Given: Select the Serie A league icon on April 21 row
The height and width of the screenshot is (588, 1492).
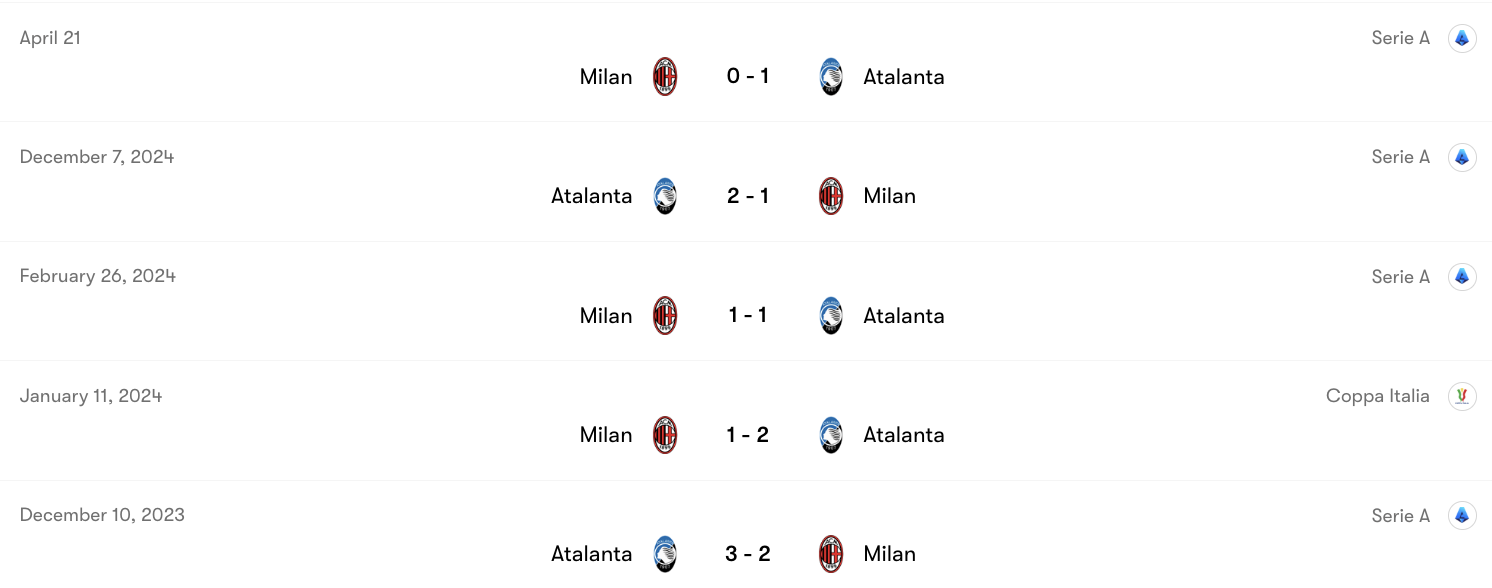Looking at the screenshot, I should 1462,37.
